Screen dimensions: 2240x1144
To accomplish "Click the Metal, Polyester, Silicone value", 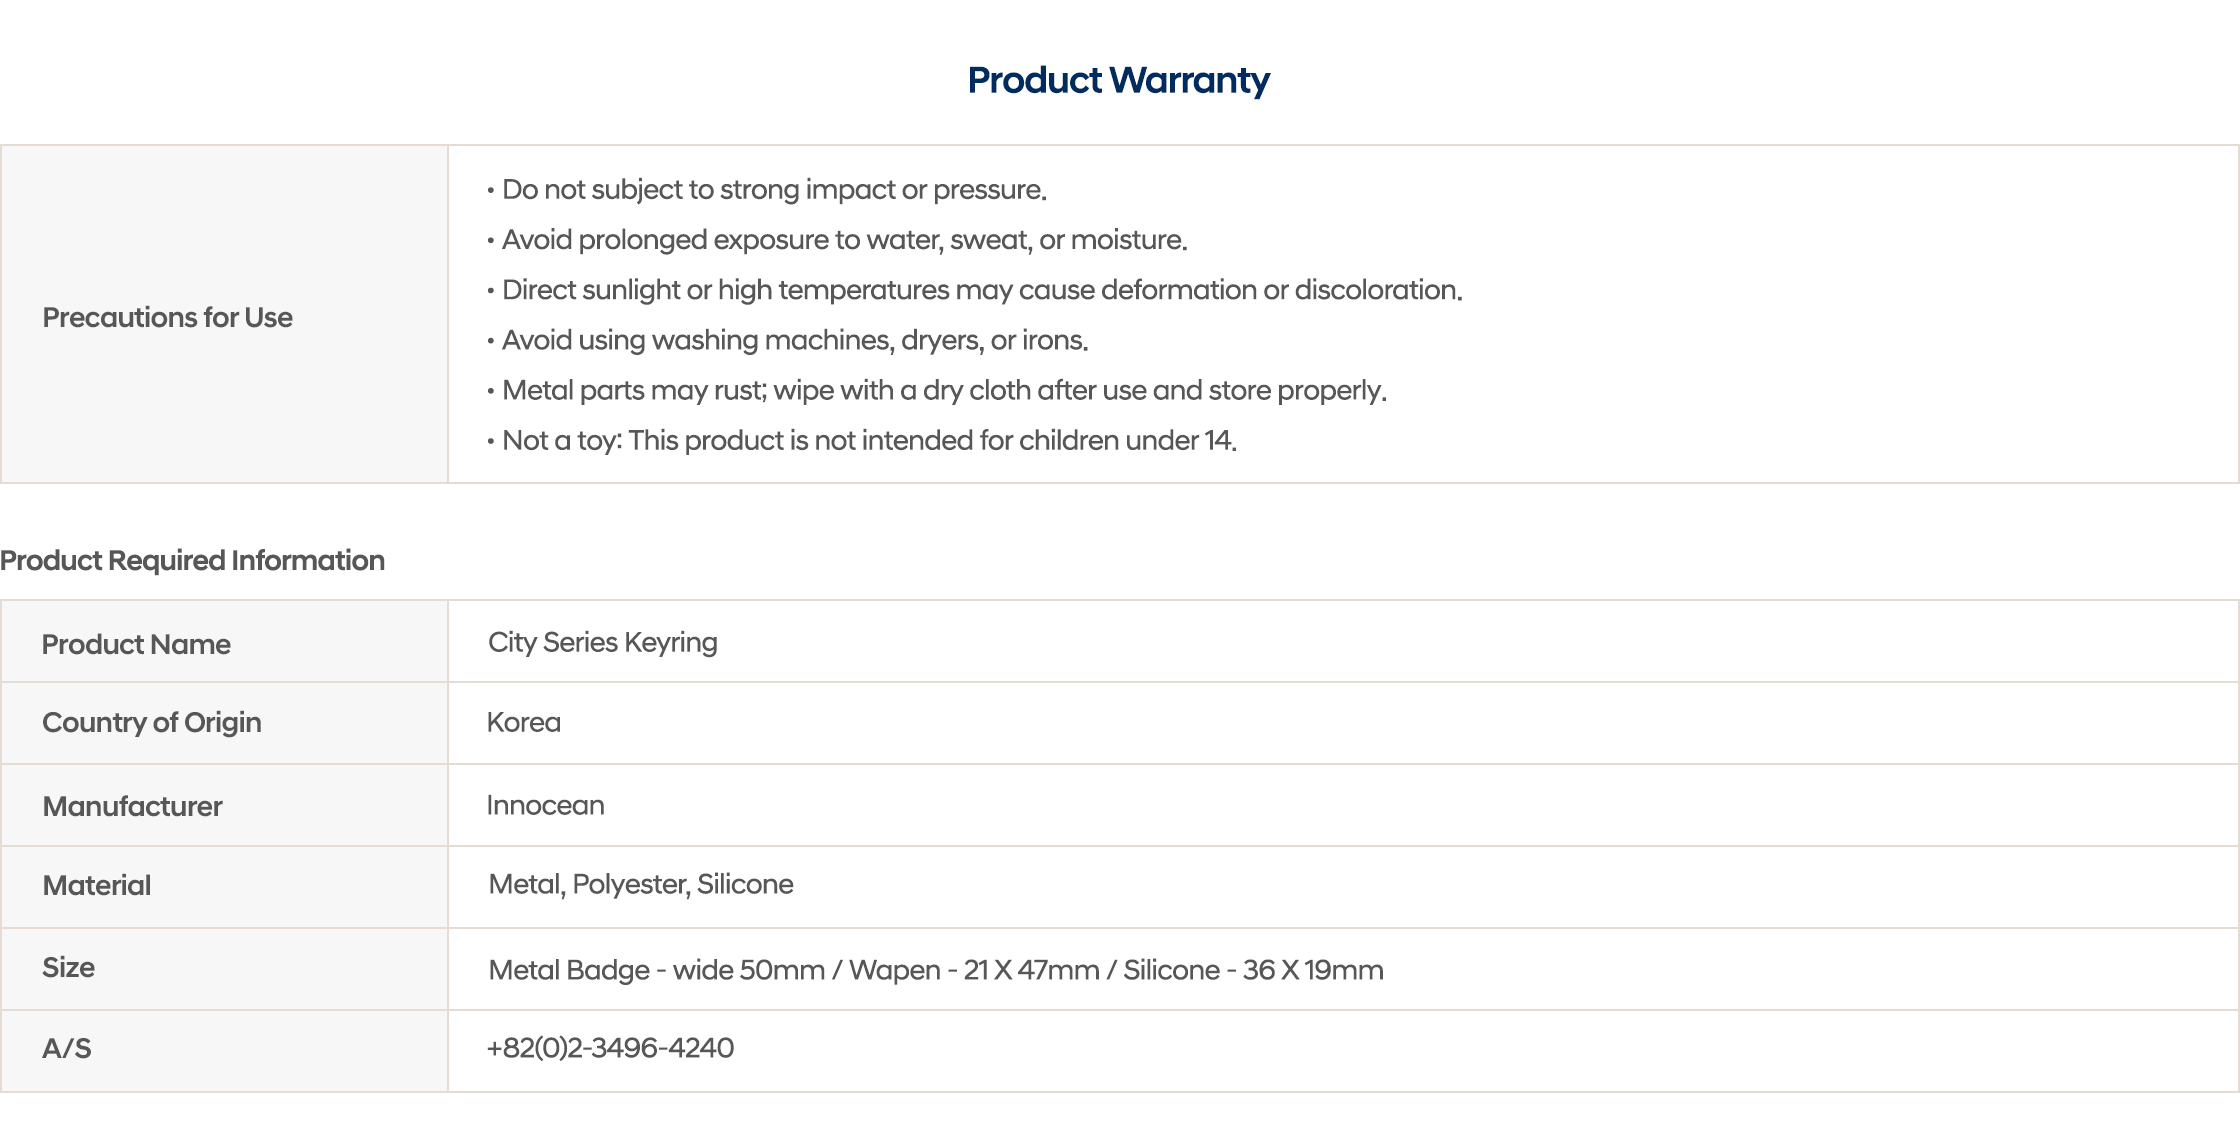I will 640,884.
